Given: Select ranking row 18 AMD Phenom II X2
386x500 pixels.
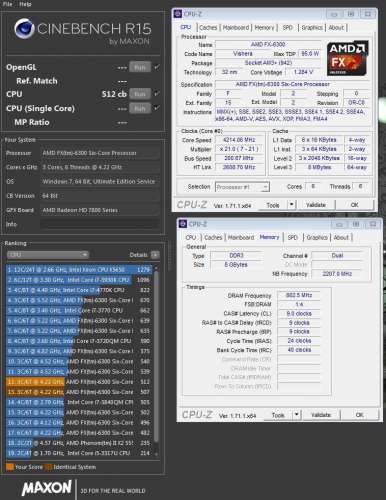Looking at the screenshot, I should click(x=79, y=443).
